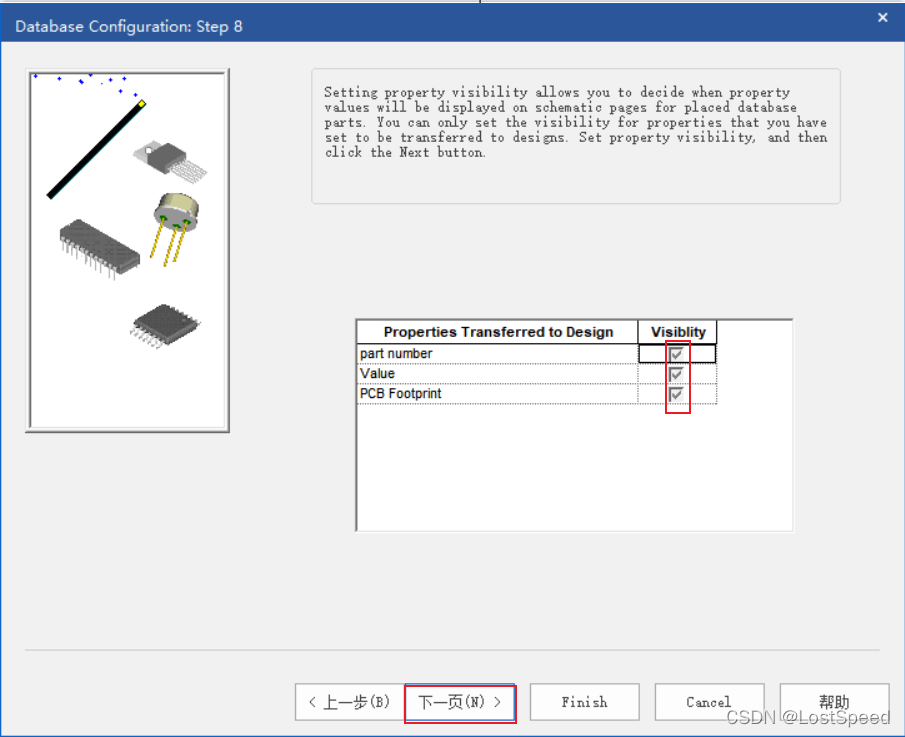Image resolution: width=905 pixels, height=737 pixels.
Task: Open help with the 帮助 button
Action: (x=834, y=702)
